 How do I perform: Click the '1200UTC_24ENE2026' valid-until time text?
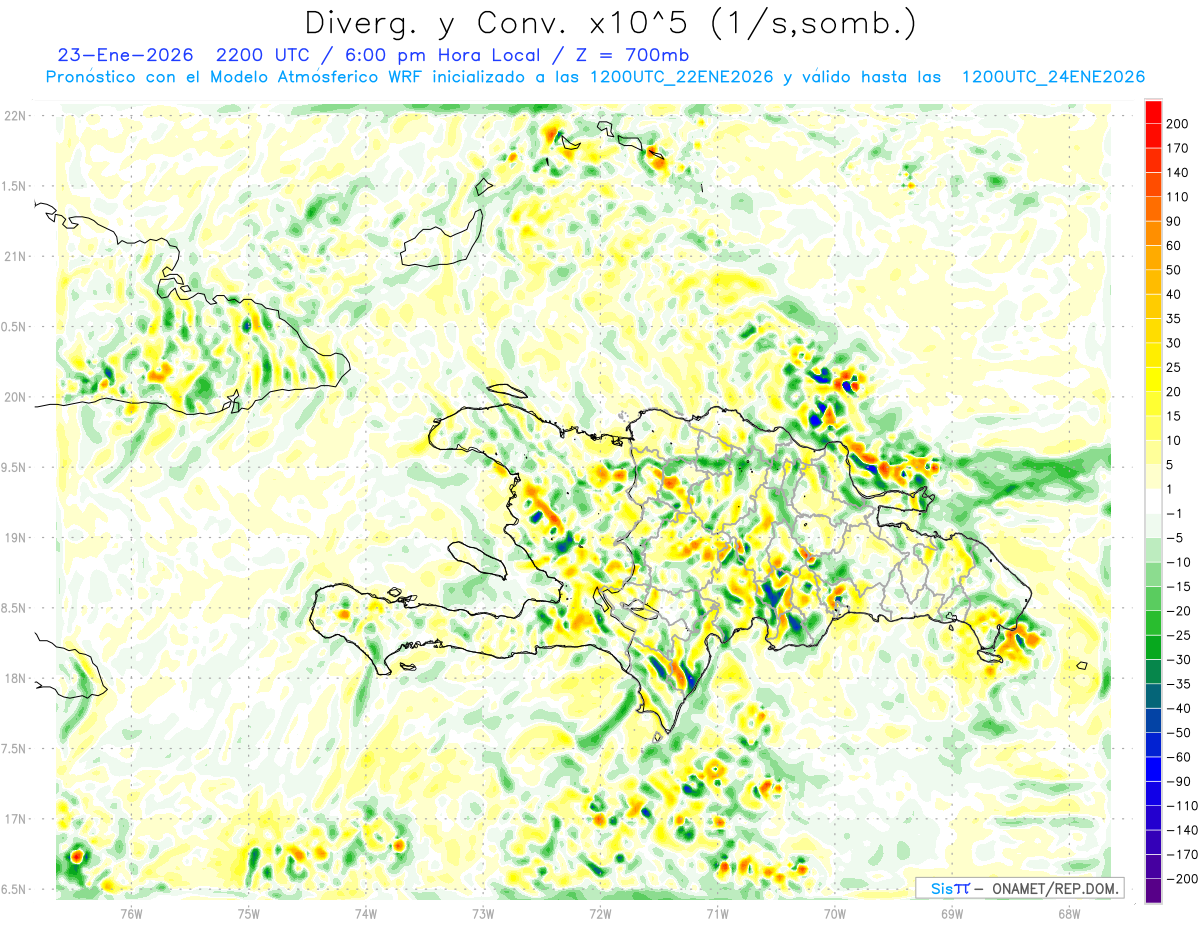click(1053, 77)
